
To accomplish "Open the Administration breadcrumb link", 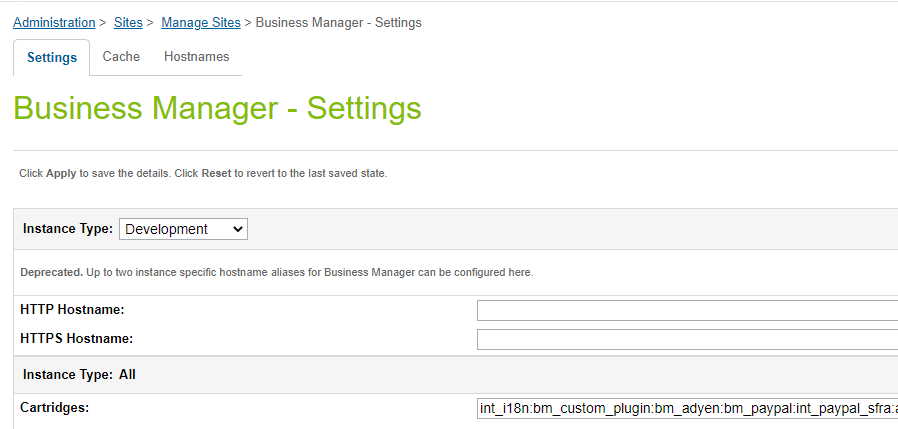I will (54, 22).
